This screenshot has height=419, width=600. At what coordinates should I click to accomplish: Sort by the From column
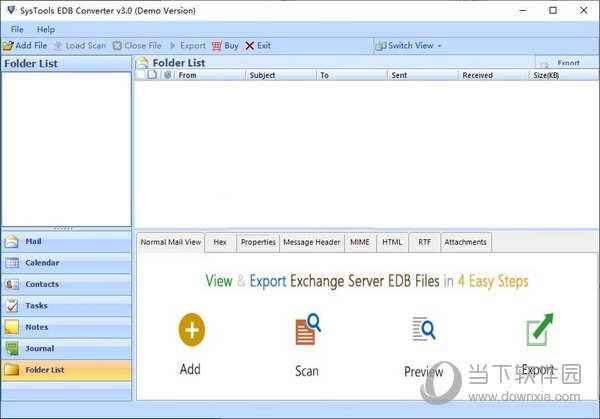(x=210, y=75)
